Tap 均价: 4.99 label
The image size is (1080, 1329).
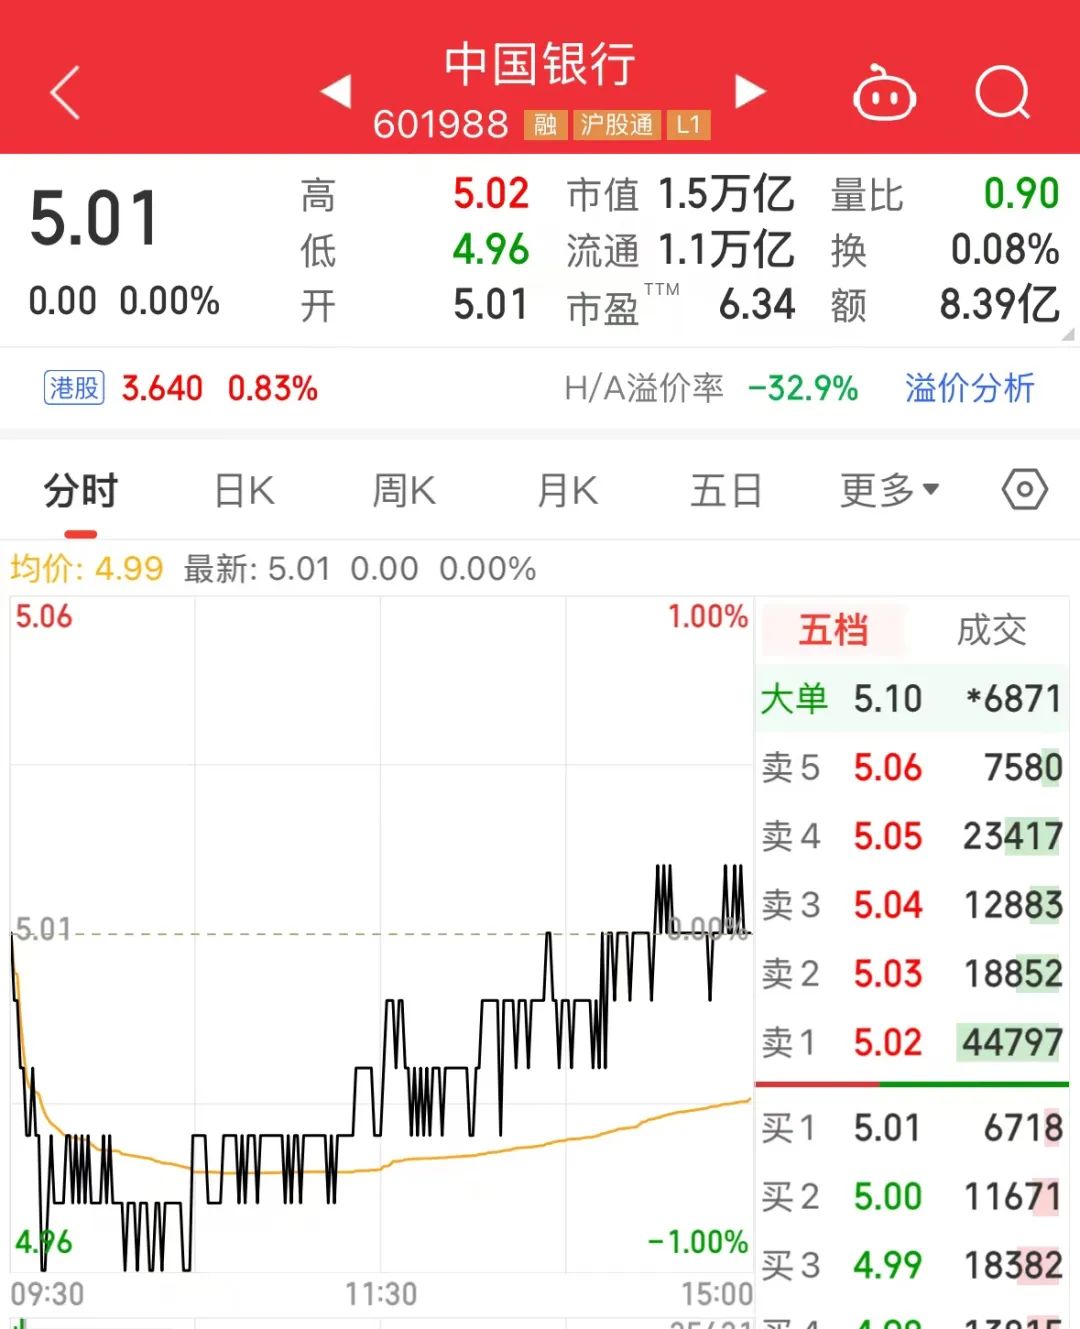coord(87,569)
